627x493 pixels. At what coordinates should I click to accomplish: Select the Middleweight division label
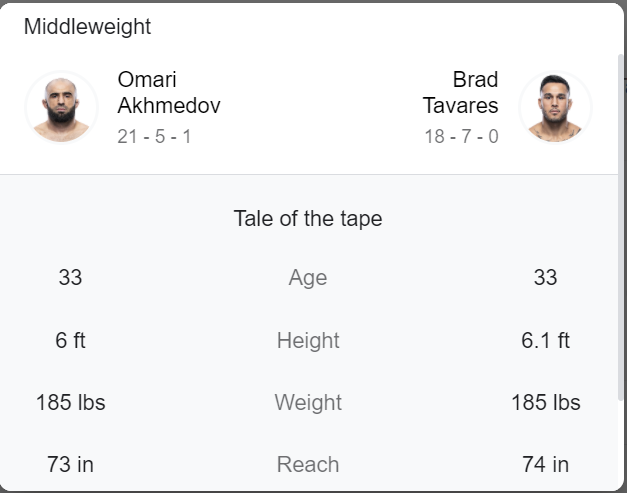[x=87, y=27]
